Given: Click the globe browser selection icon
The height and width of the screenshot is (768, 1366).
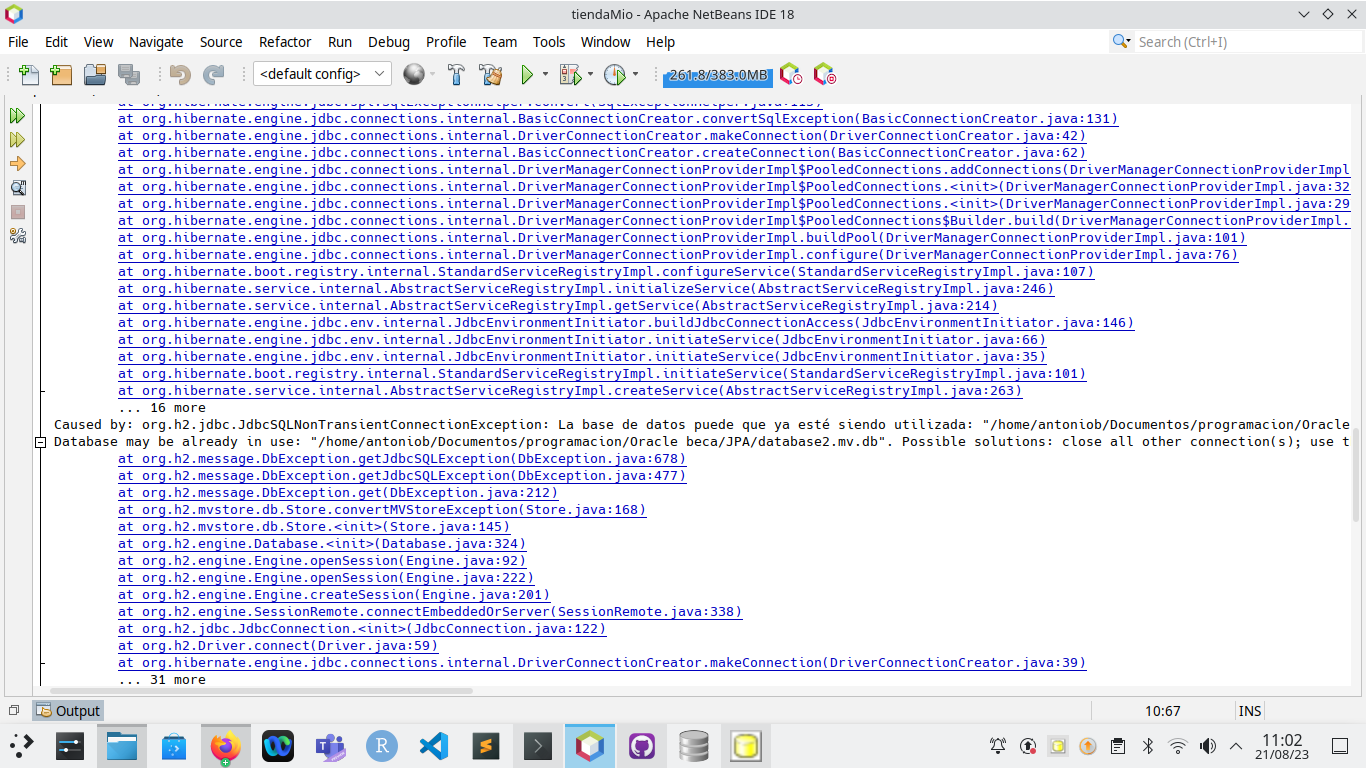Looking at the screenshot, I should (x=413, y=74).
